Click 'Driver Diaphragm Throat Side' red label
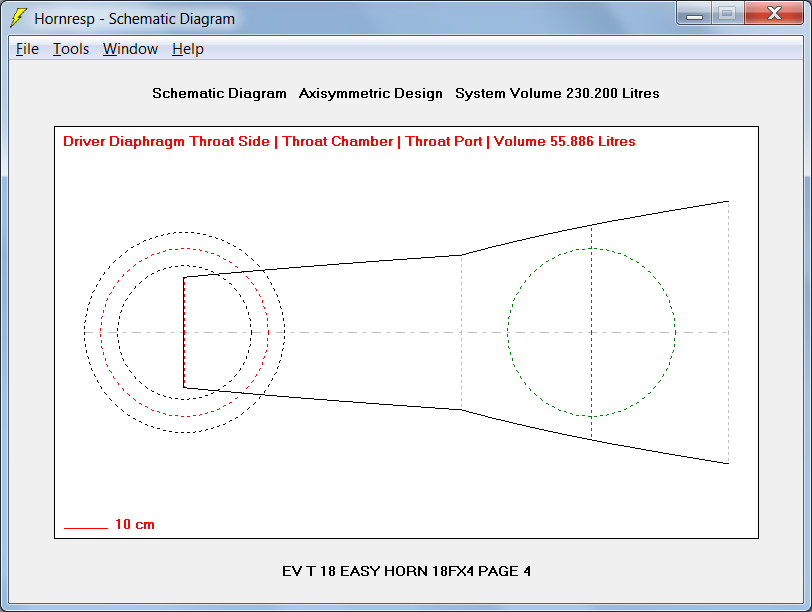Screen dimensions: 812x612 [x=166, y=141]
